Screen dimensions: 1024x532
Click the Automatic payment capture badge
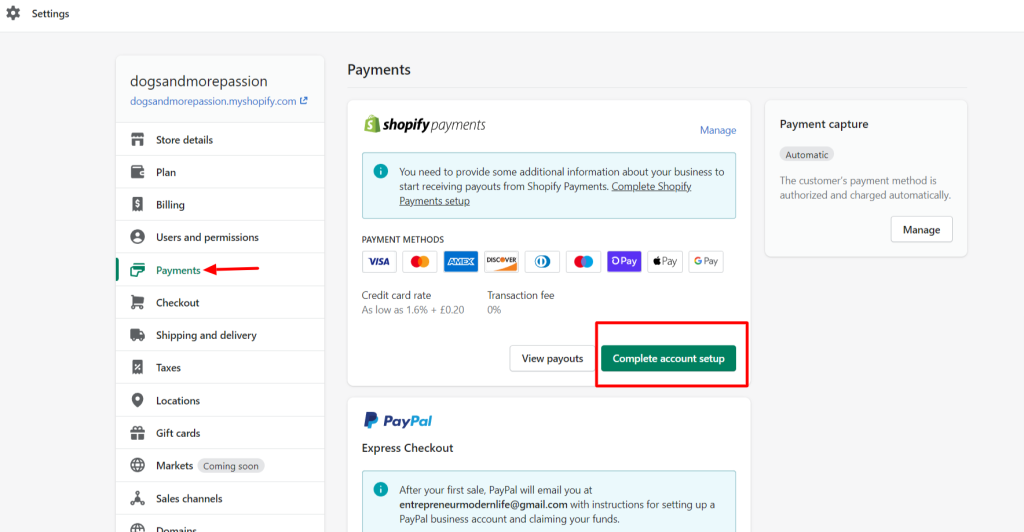pos(807,155)
